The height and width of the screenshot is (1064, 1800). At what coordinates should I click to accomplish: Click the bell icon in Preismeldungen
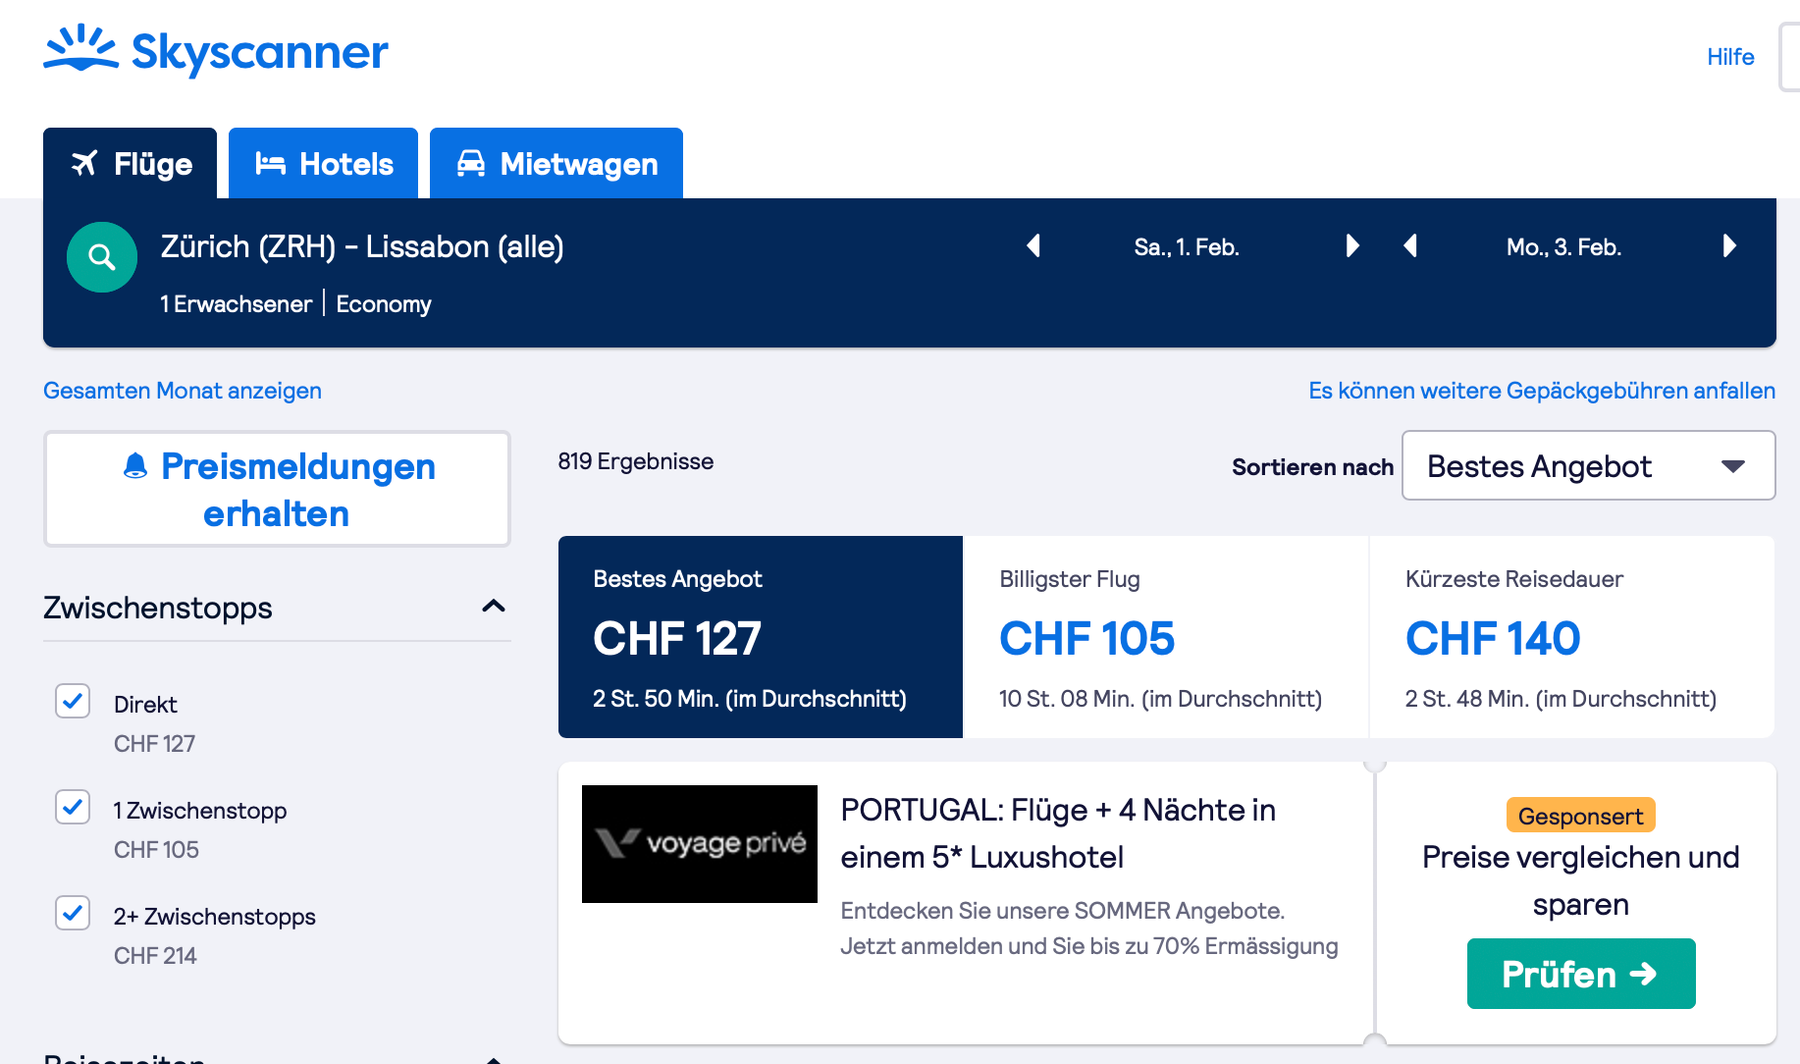click(135, 466)
